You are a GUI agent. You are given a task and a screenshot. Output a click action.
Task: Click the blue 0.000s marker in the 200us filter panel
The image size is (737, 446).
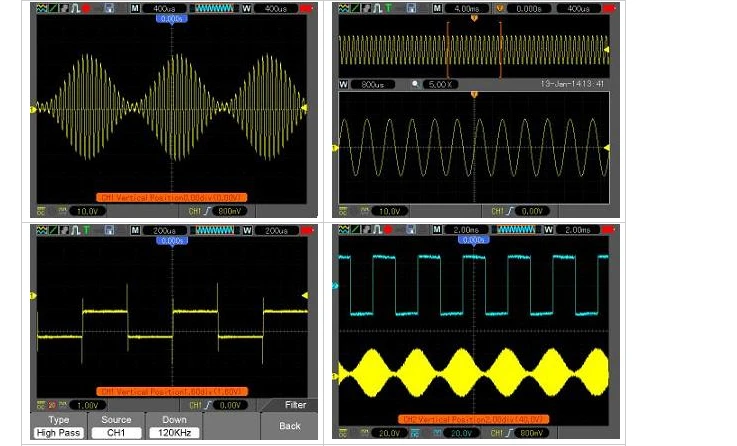172,241
